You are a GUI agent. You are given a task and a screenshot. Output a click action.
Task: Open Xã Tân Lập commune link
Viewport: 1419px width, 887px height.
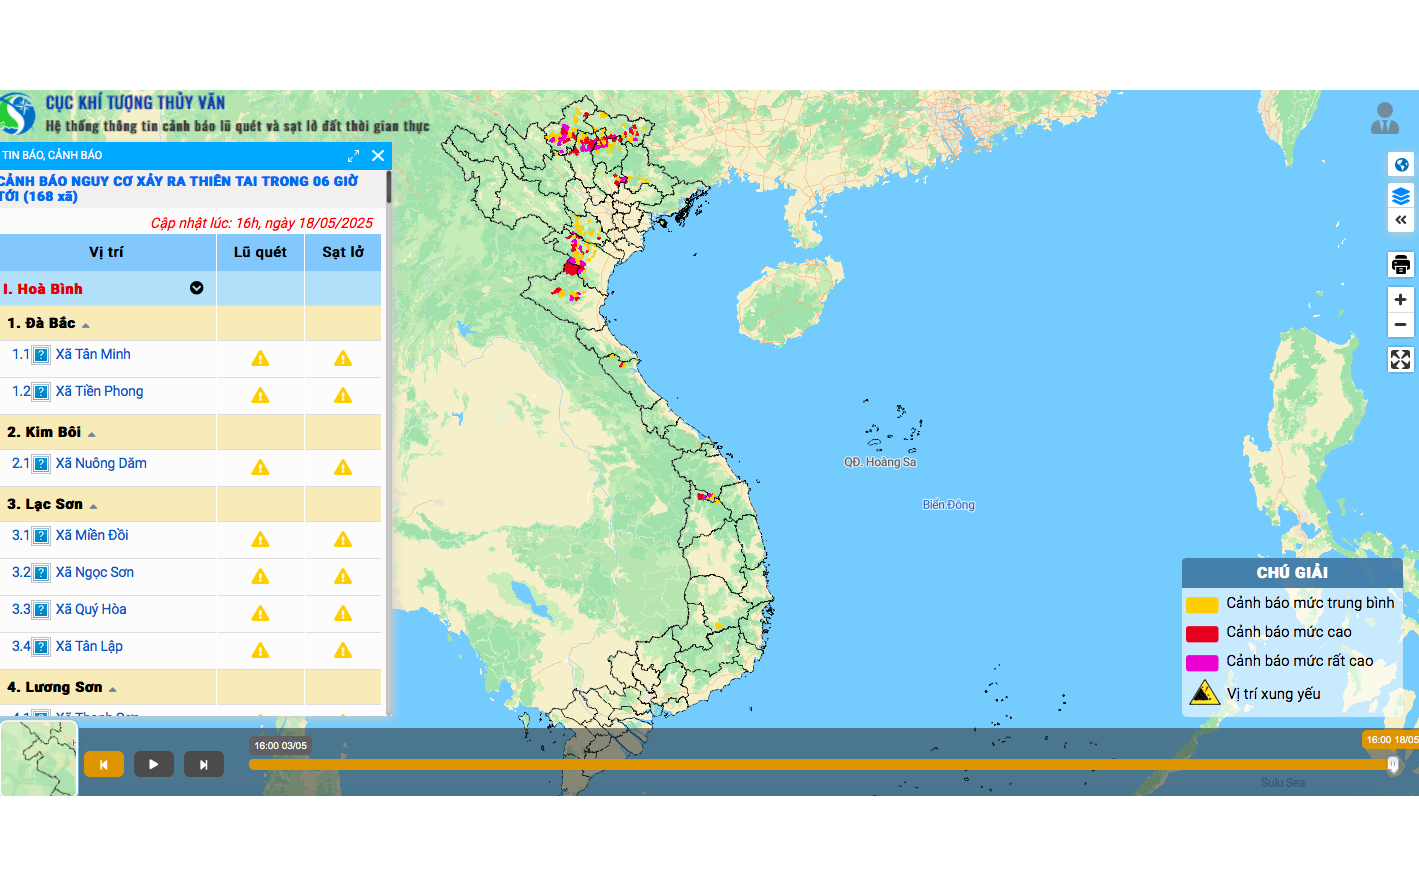point(89,646)
